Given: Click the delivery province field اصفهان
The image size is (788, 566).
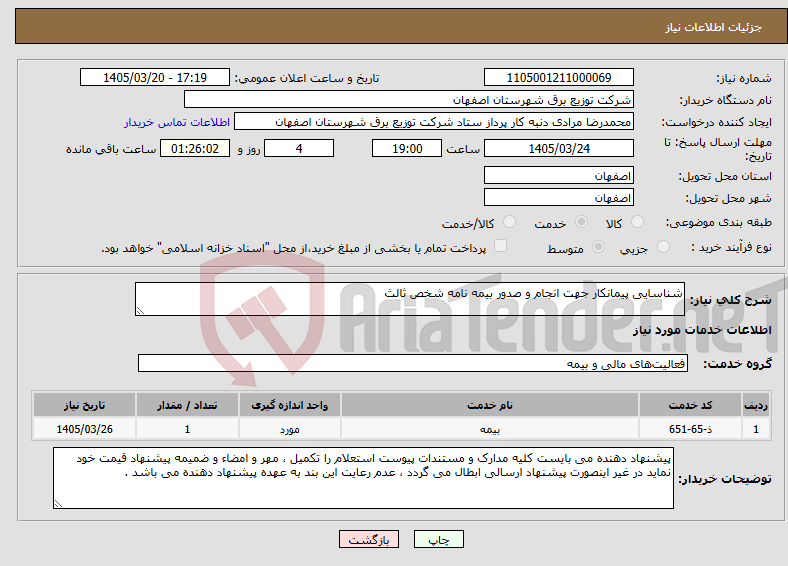Looking at the screenshot, I should coord(558,175).
